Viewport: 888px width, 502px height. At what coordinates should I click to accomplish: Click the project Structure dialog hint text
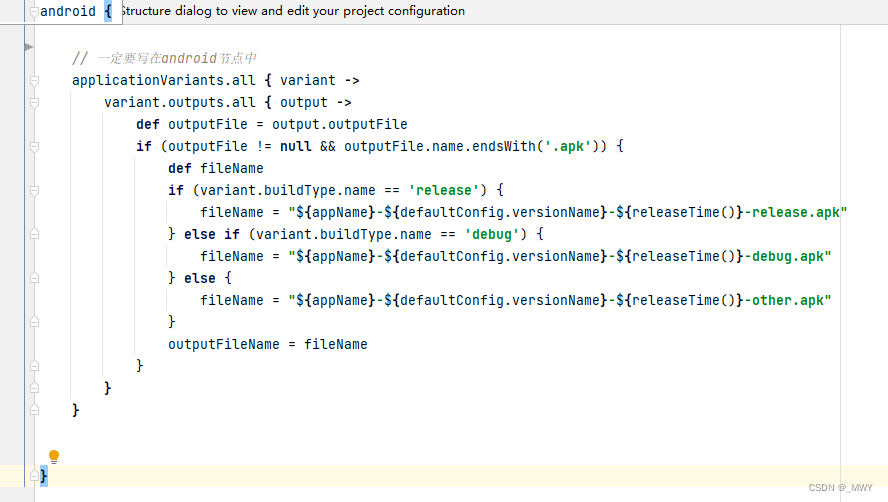coord(292,11)
